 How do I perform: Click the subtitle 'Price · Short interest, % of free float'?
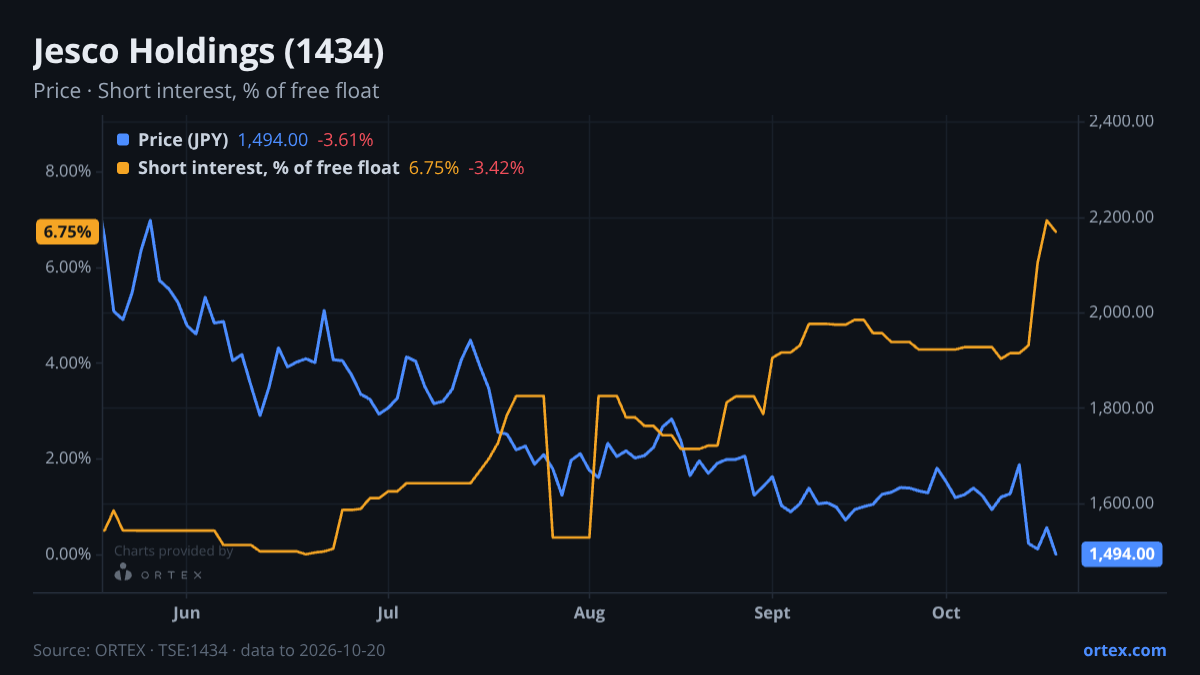[x=206, y=91]
